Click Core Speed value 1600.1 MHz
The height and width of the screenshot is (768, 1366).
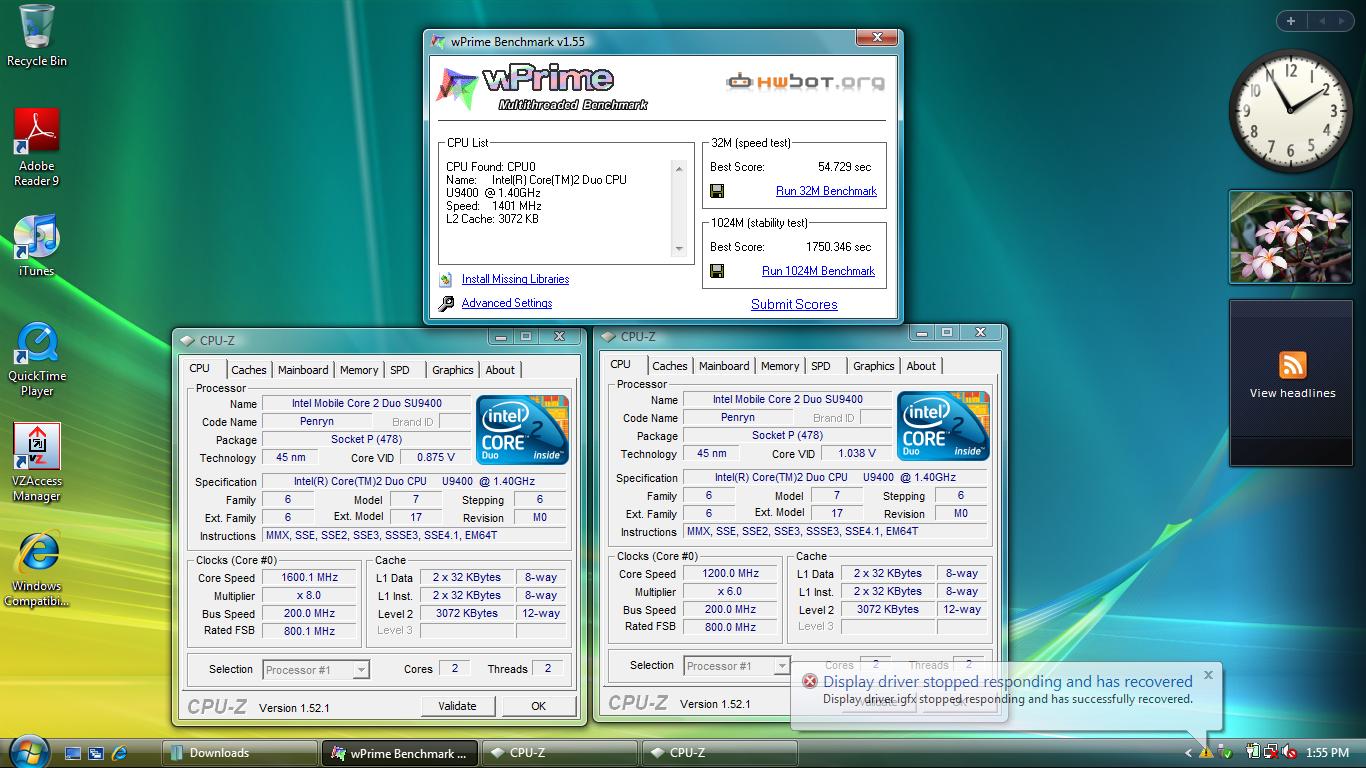click(x=310, y=578)
